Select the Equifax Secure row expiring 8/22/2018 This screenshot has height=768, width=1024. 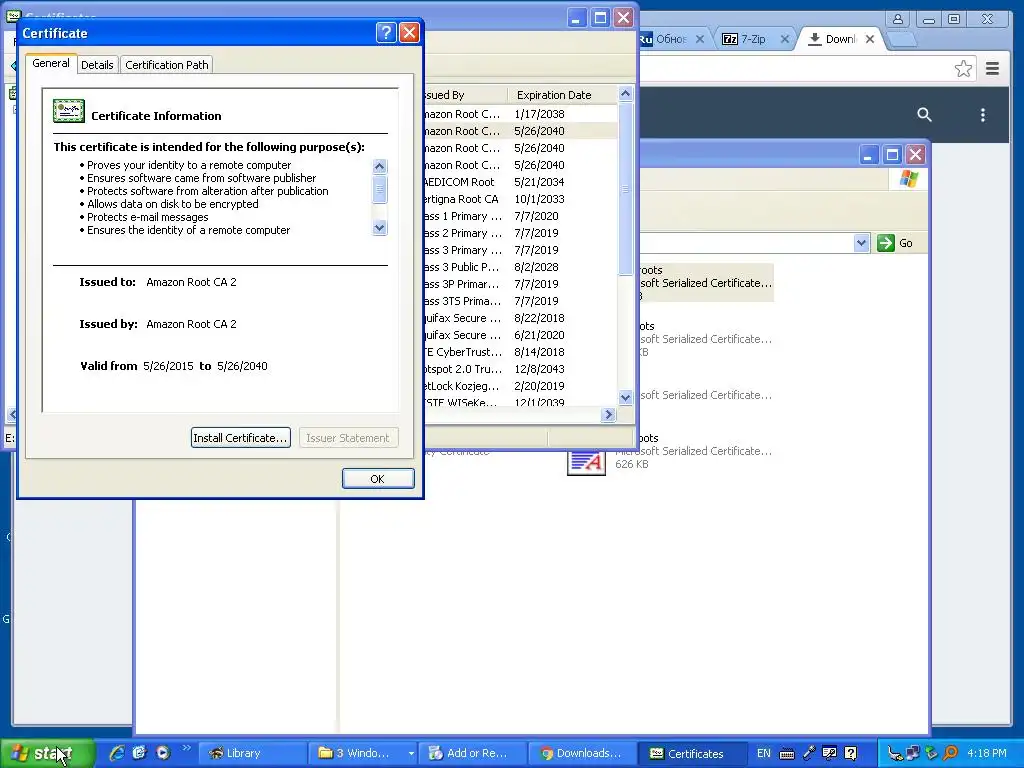(x=520, y=317)
